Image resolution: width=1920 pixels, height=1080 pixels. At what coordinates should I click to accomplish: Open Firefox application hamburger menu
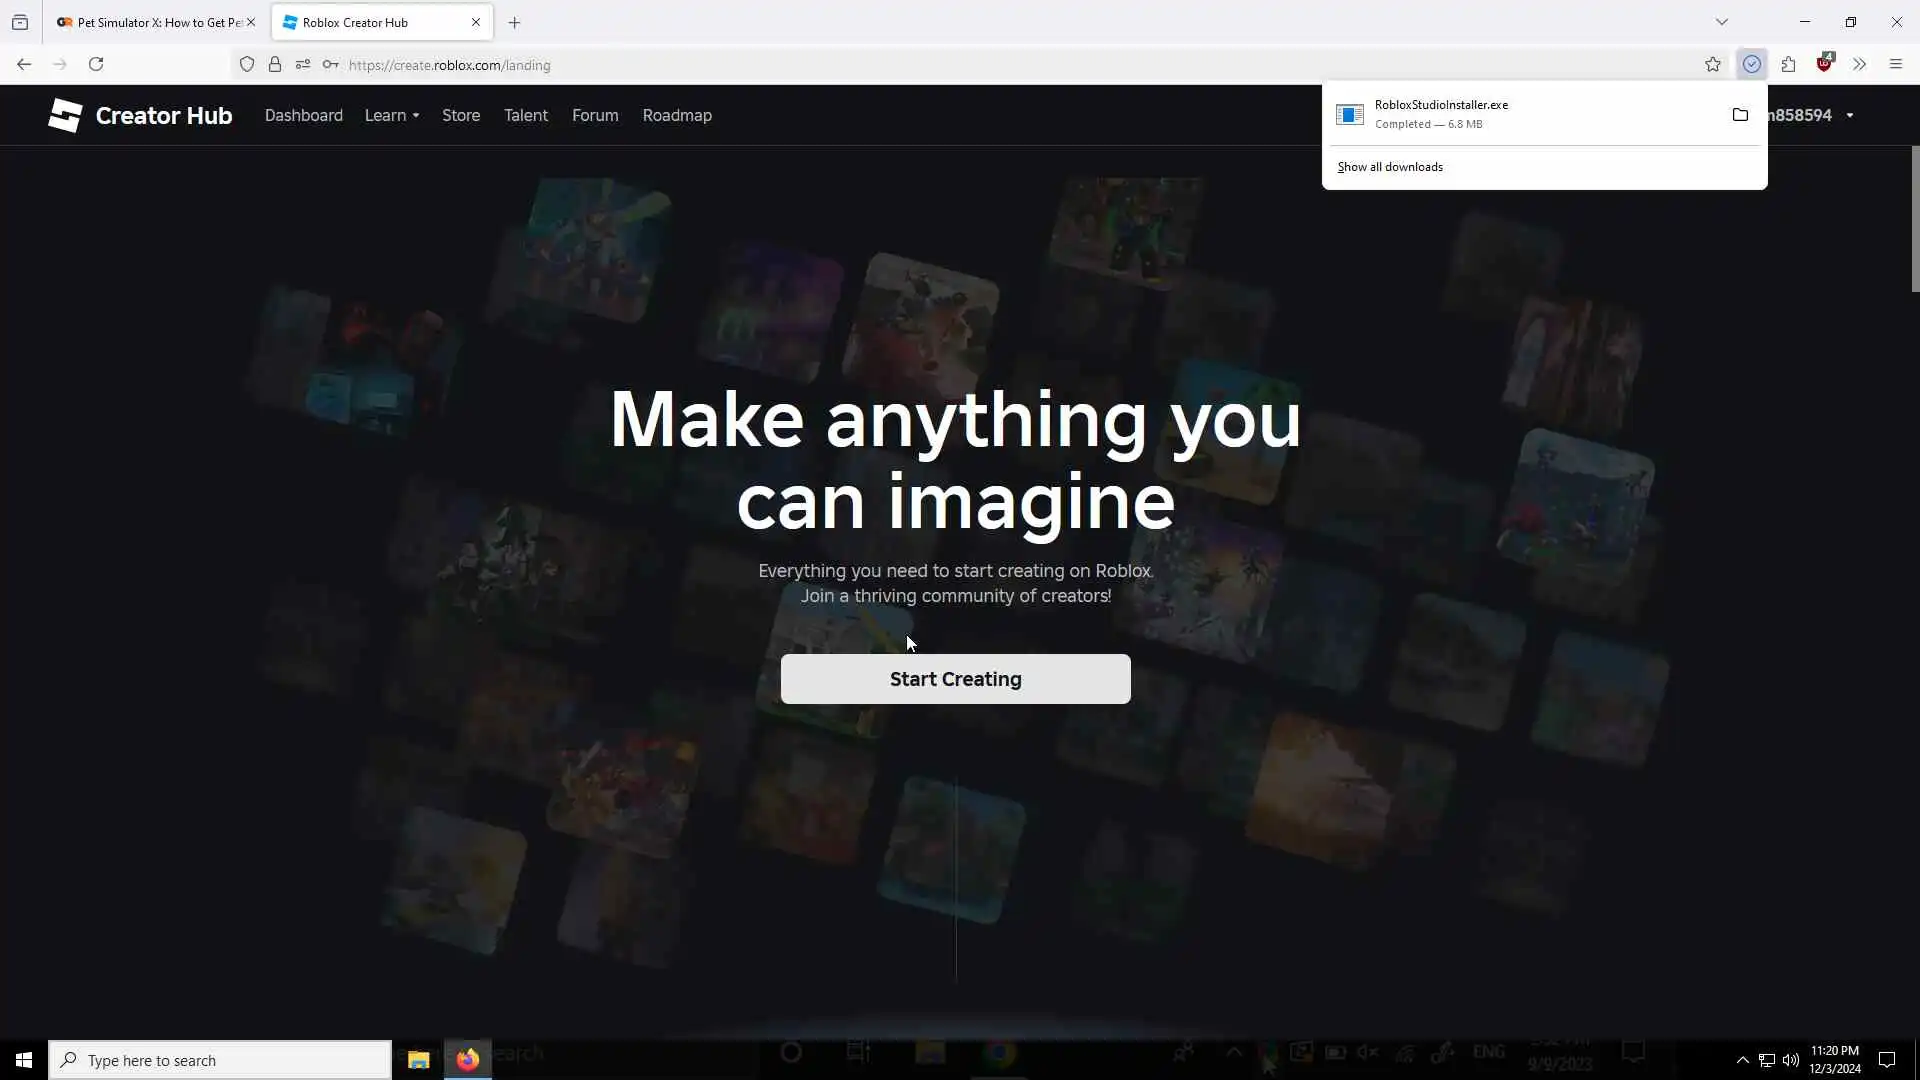click(x=1895, y=64)
